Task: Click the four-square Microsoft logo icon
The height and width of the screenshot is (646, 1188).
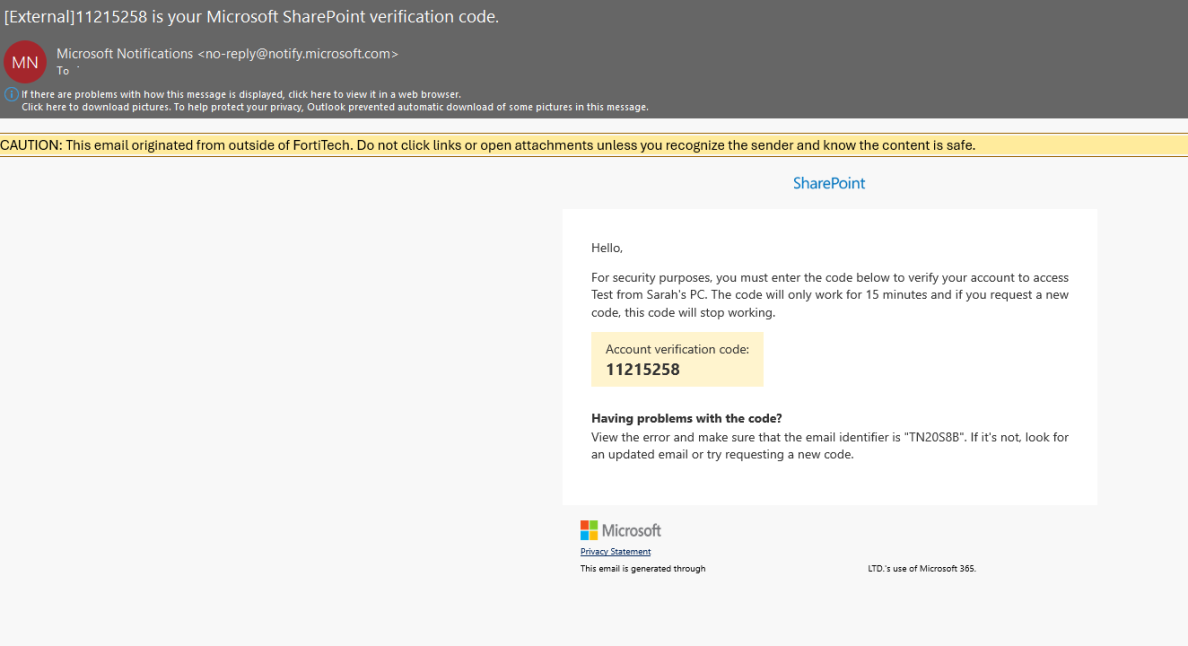Action: (x=588, y=529)
